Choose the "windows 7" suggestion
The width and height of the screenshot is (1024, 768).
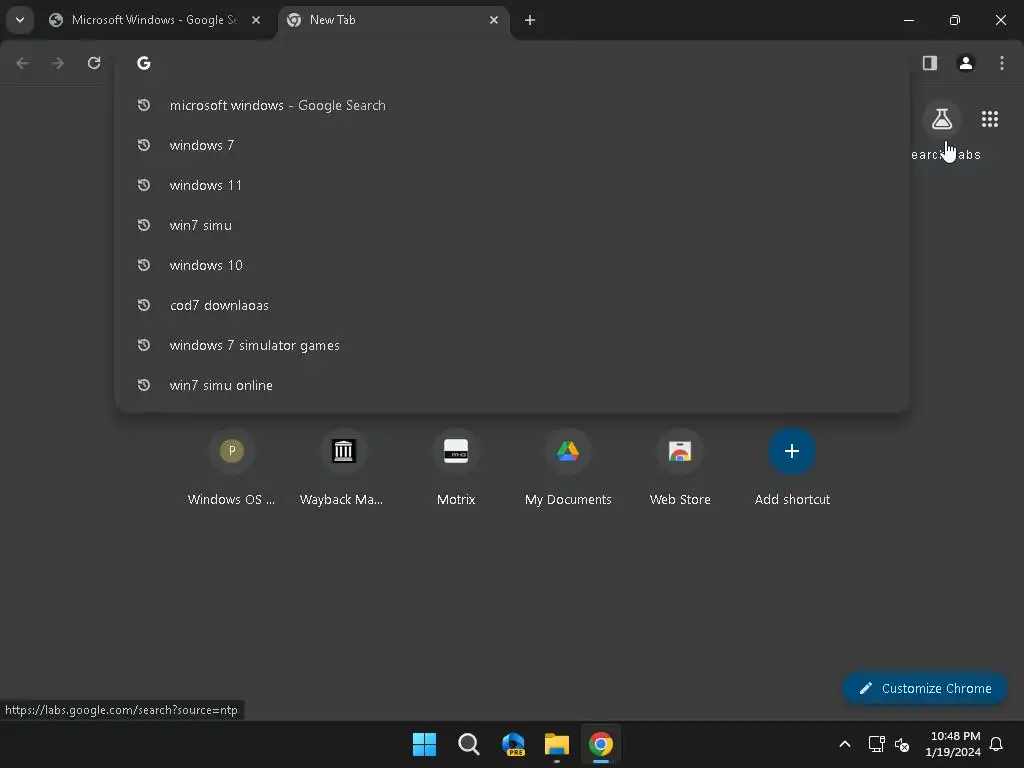[512, 145]
